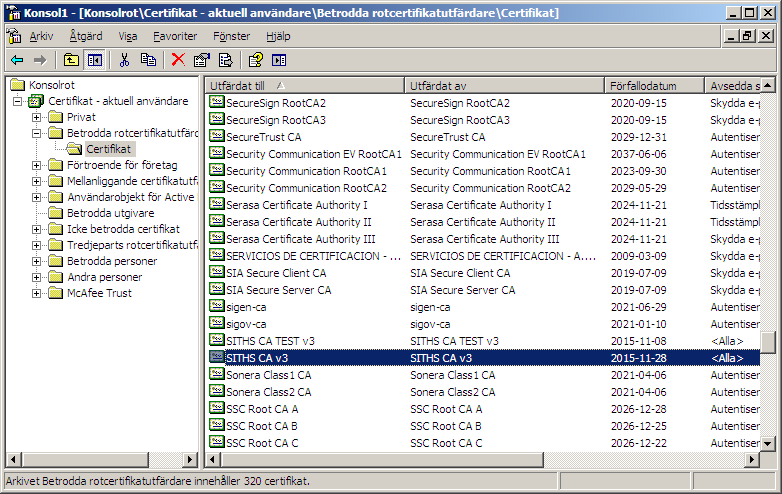Click list horizontal scroll right arrow
The image size is (782, 494).
tap(752, 459)
